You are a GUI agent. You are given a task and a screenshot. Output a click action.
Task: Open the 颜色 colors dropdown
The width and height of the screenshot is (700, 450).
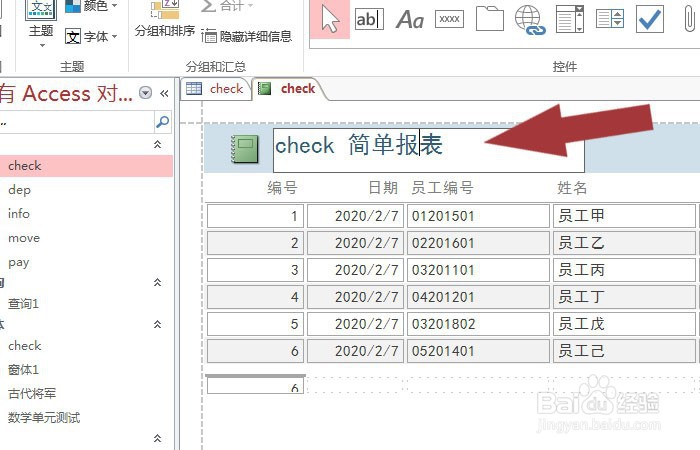[x=92, y=6]
